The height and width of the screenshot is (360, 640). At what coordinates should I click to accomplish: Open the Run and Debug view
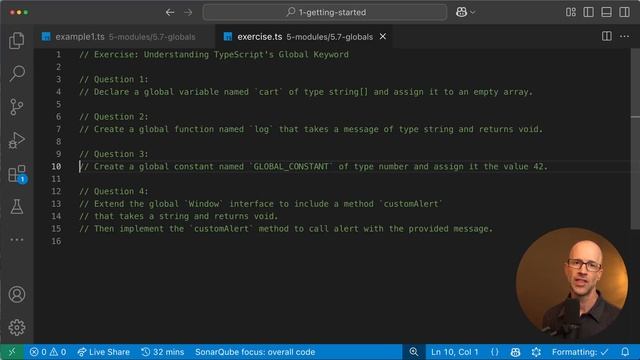click(x=17, y=140)
